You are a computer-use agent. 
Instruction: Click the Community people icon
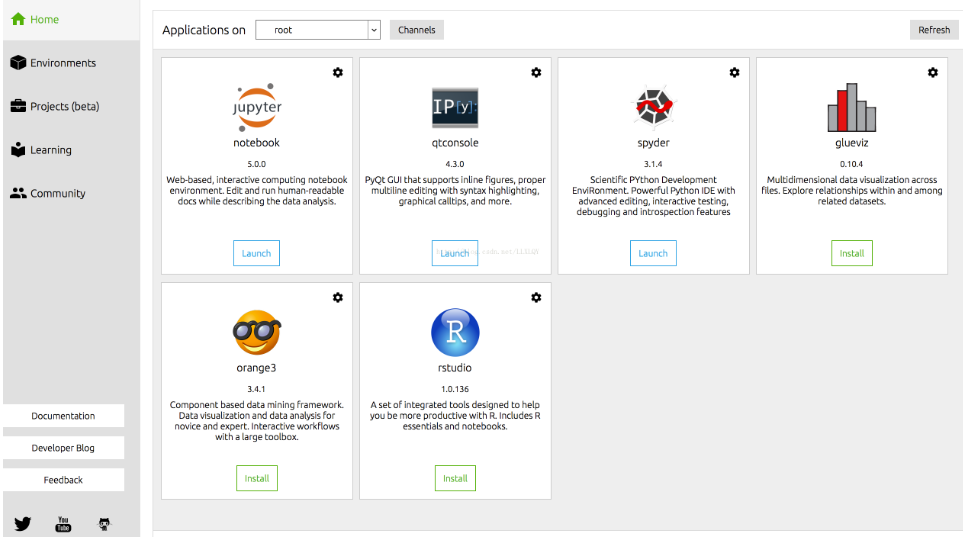click(18, 193)
